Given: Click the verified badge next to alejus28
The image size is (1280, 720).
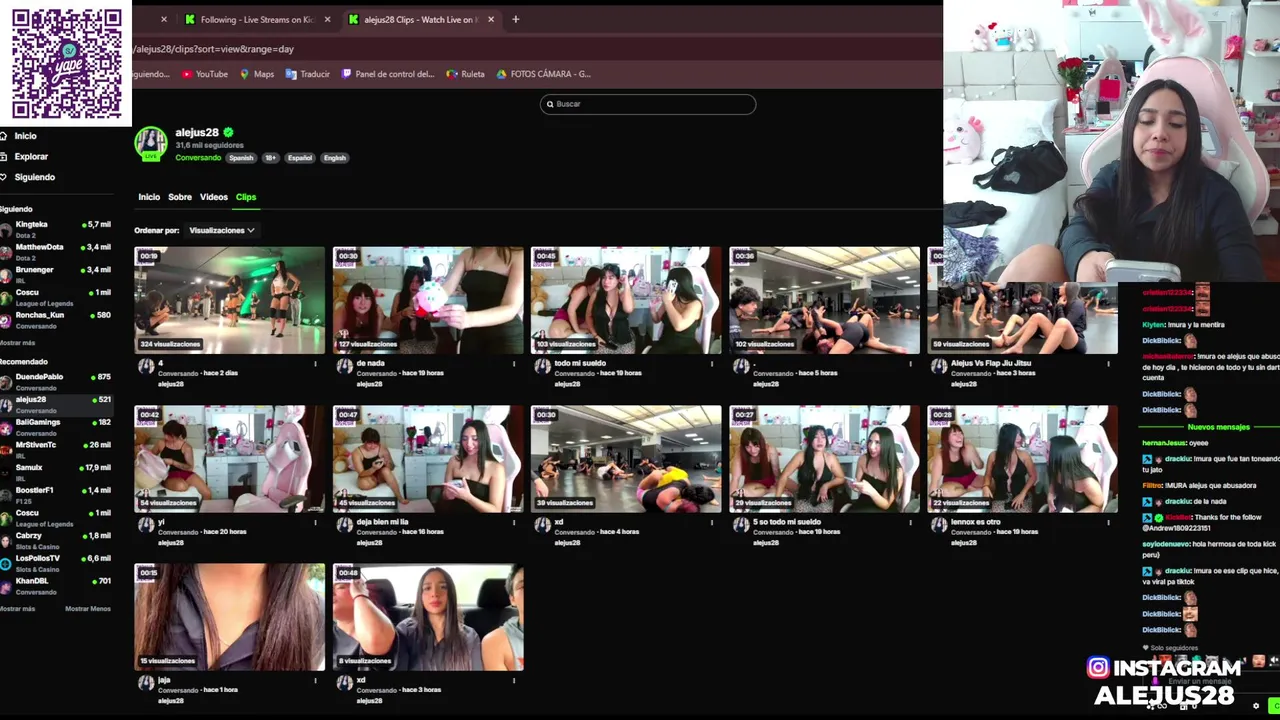Looking at the screenshot, I should (x=228, y=132).
